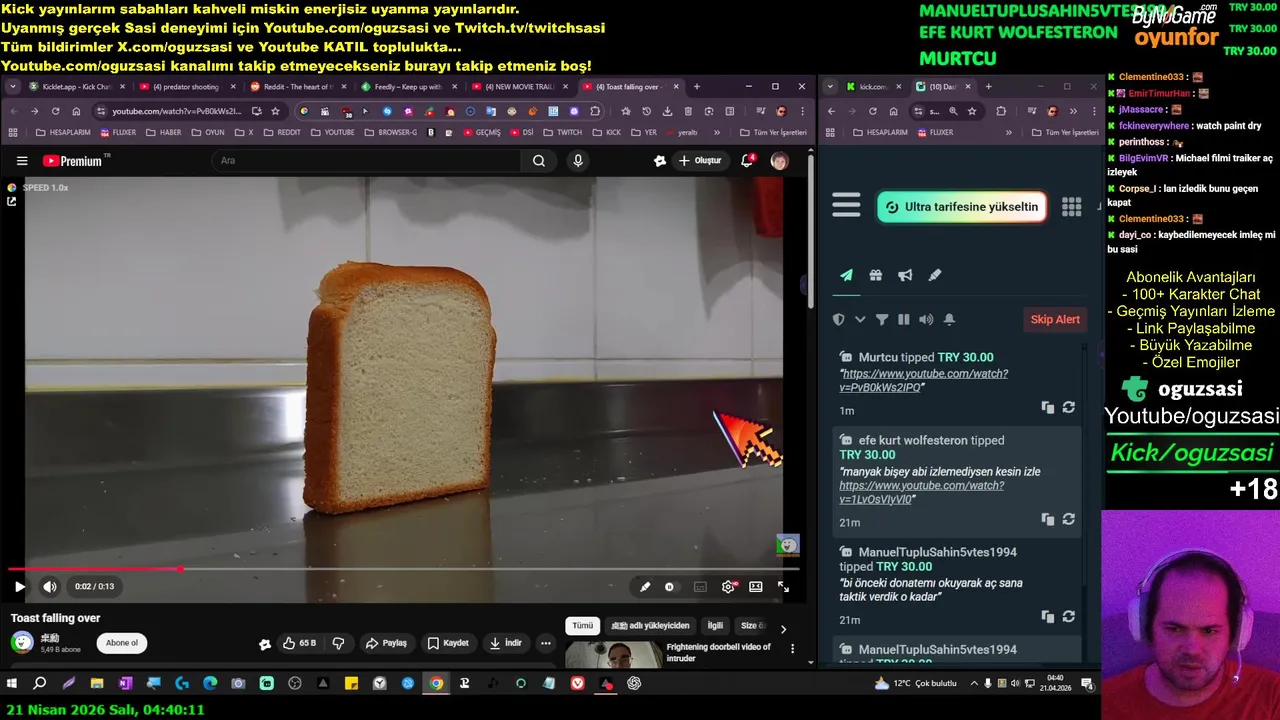Image resolution: width=1280 pixels, height=720 pixels.
Task: Expand left browser tab search chevron
Action: coord(12,87)
